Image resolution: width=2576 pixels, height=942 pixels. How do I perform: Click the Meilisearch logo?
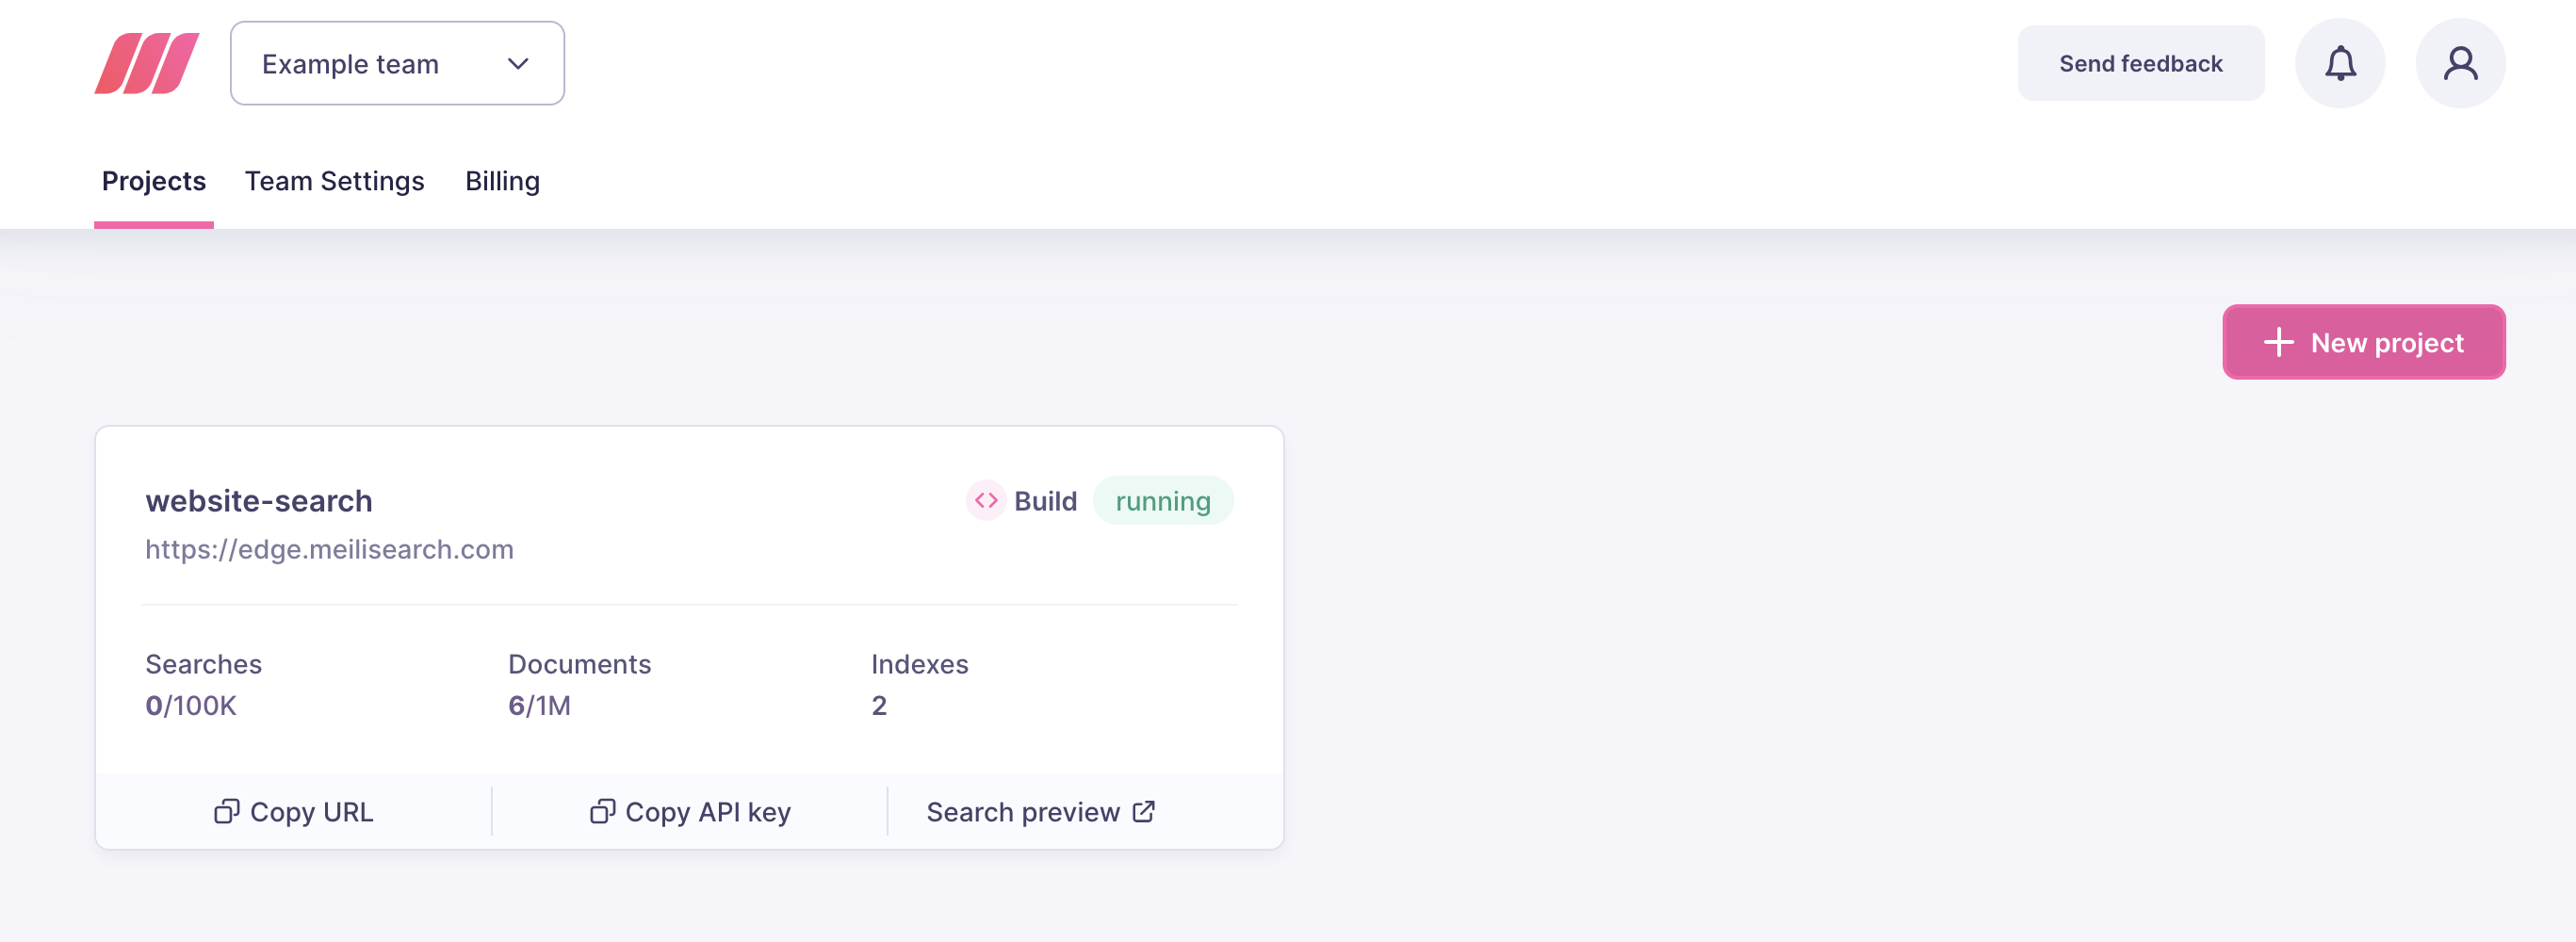148,63
